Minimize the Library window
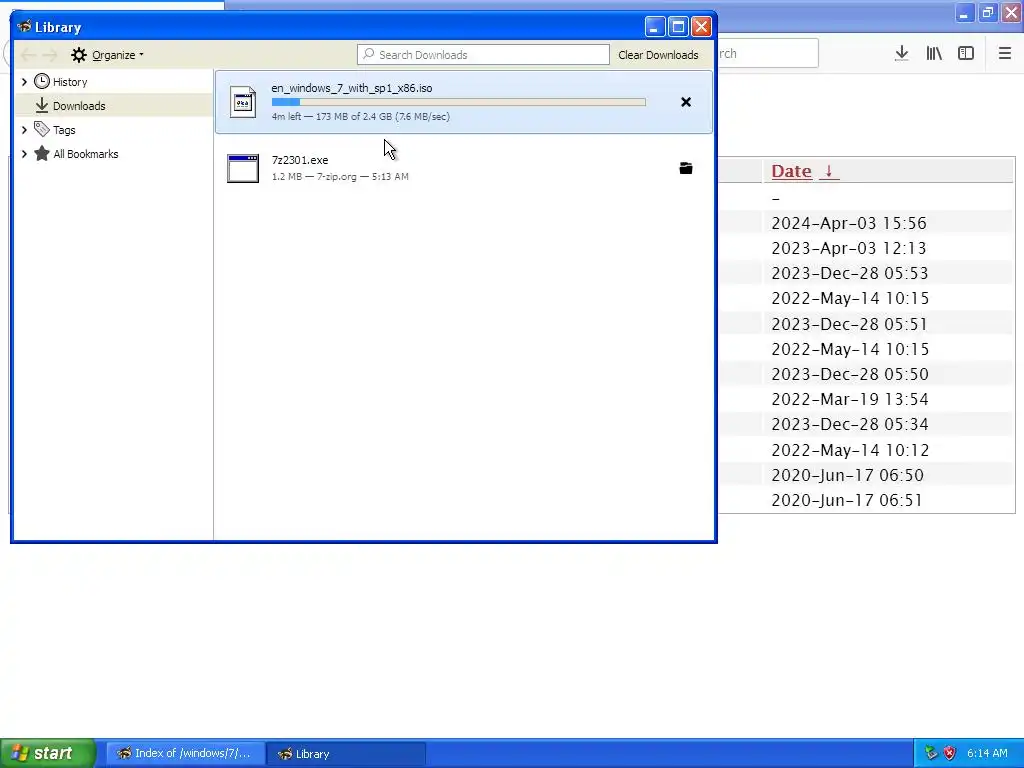The image size is (1024, 768). coord(655,27)
